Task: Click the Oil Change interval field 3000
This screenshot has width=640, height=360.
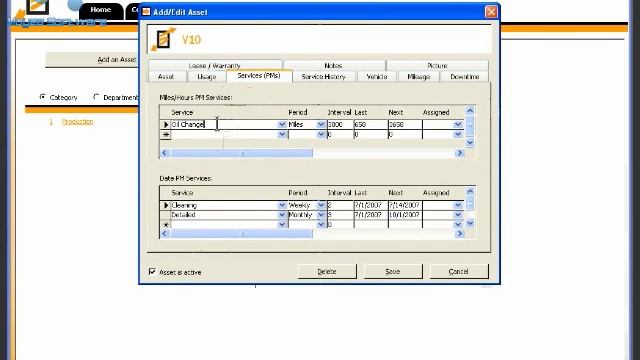Action: point(340,124)
